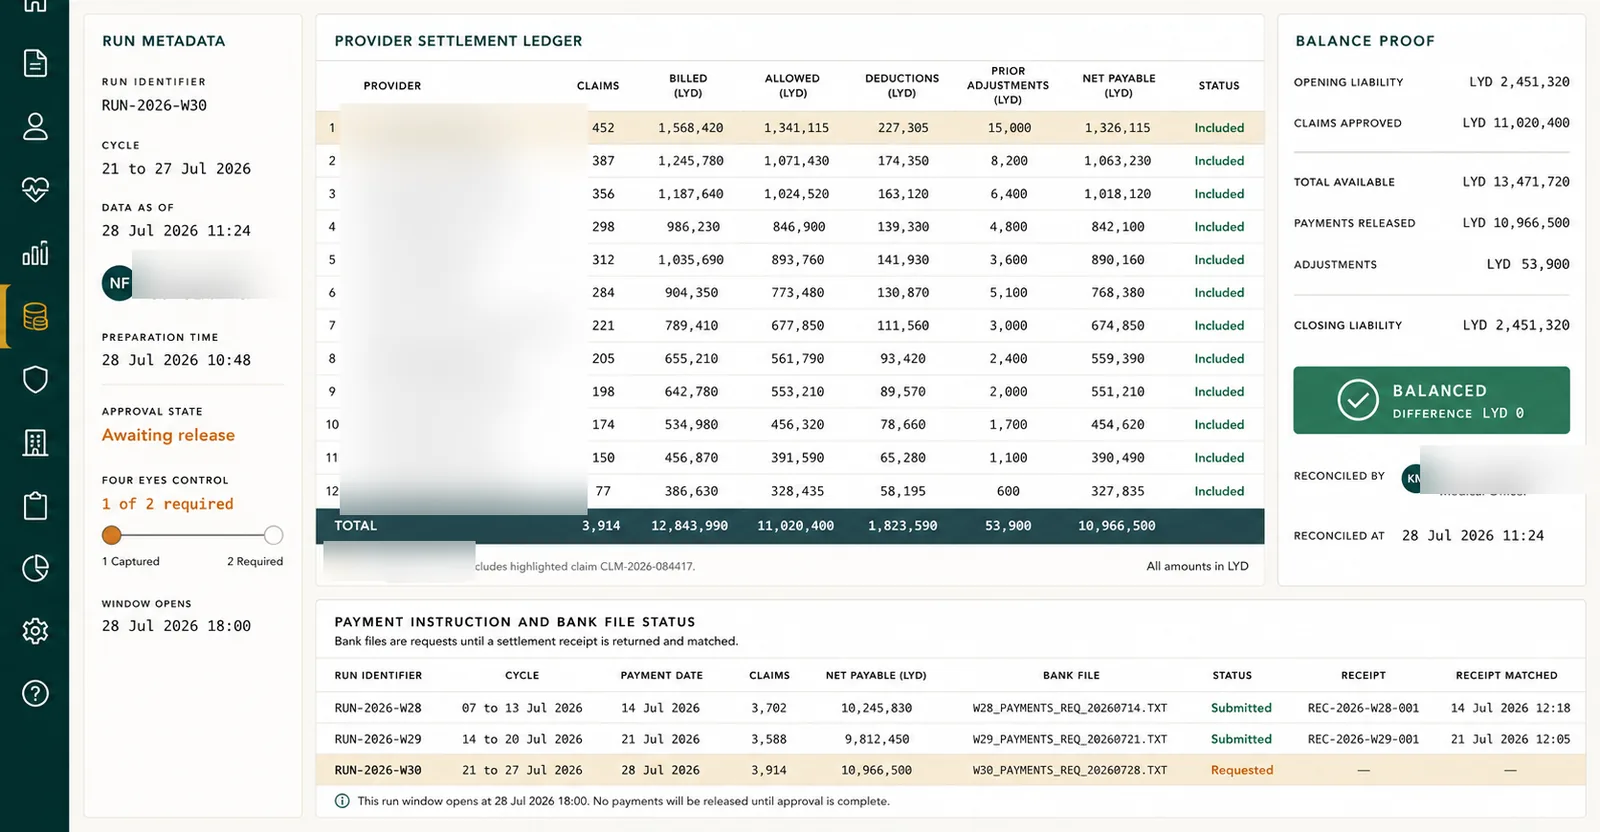Click the NF preparer avatar

click(118, 283)
